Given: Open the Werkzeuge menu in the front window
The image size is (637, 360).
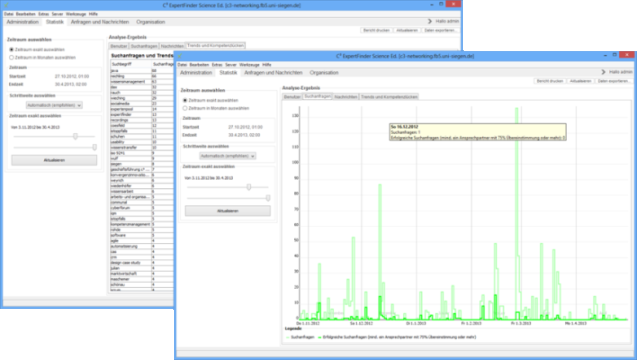Looking at the screenshot, I should point(249,65).
